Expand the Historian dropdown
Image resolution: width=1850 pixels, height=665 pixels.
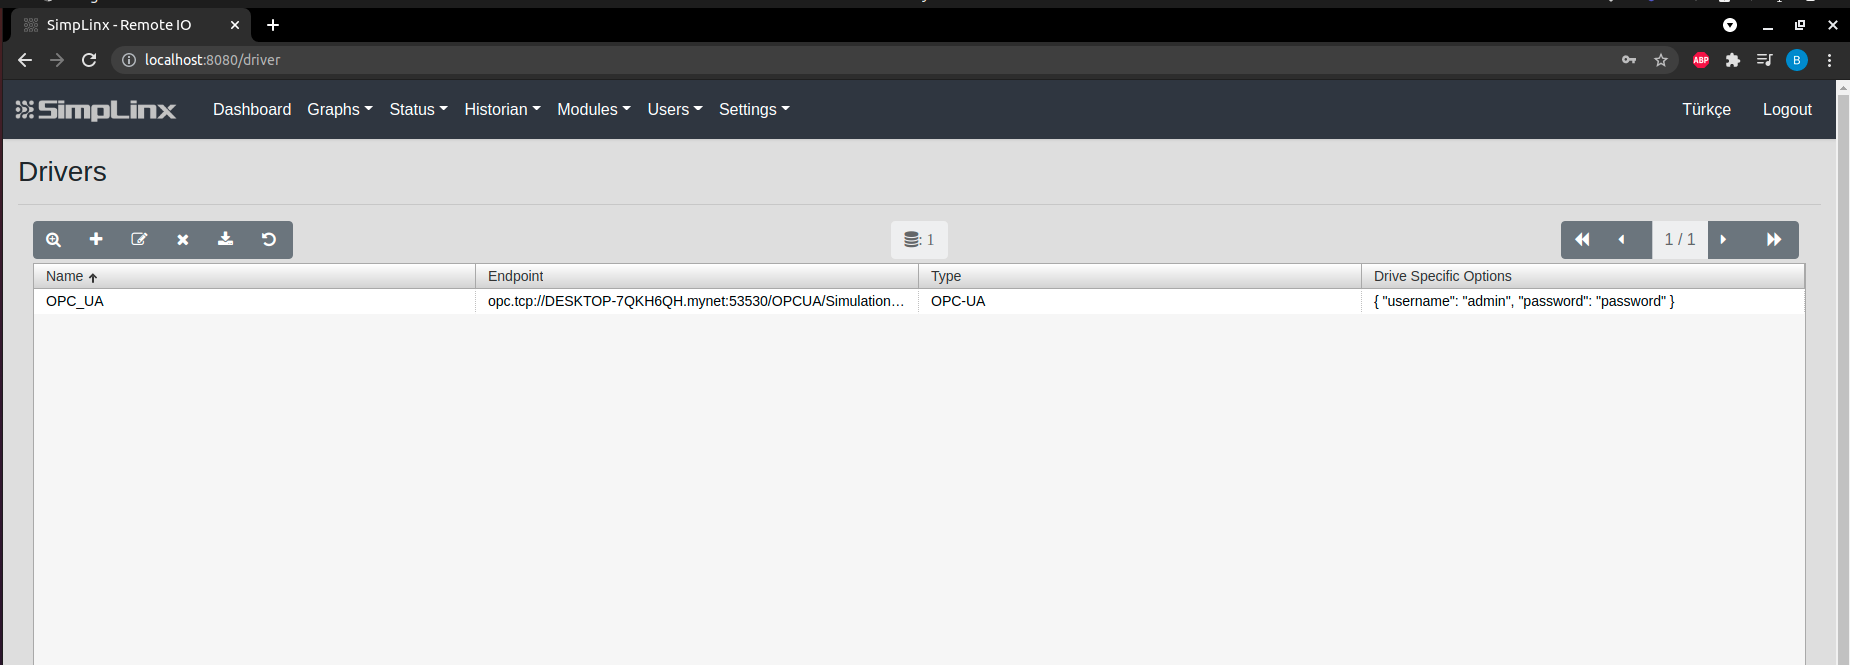(x=502, y=110)
